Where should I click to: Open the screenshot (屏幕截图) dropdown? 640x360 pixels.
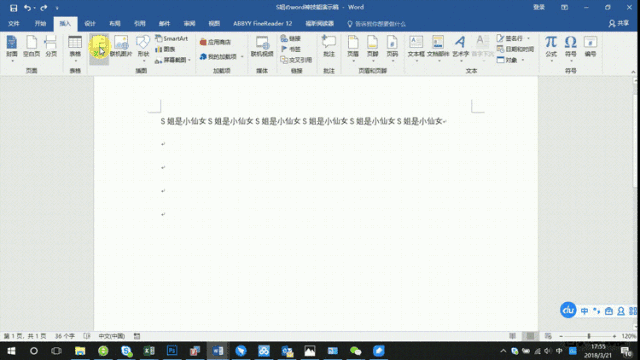pyautogui.click(x=173, y=60)
